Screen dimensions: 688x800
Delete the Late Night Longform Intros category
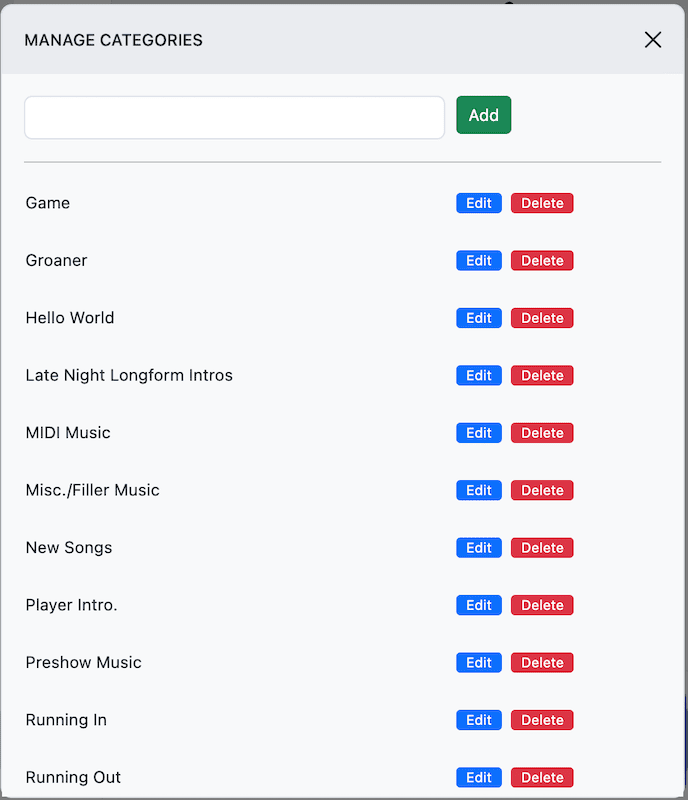point(542,375)
